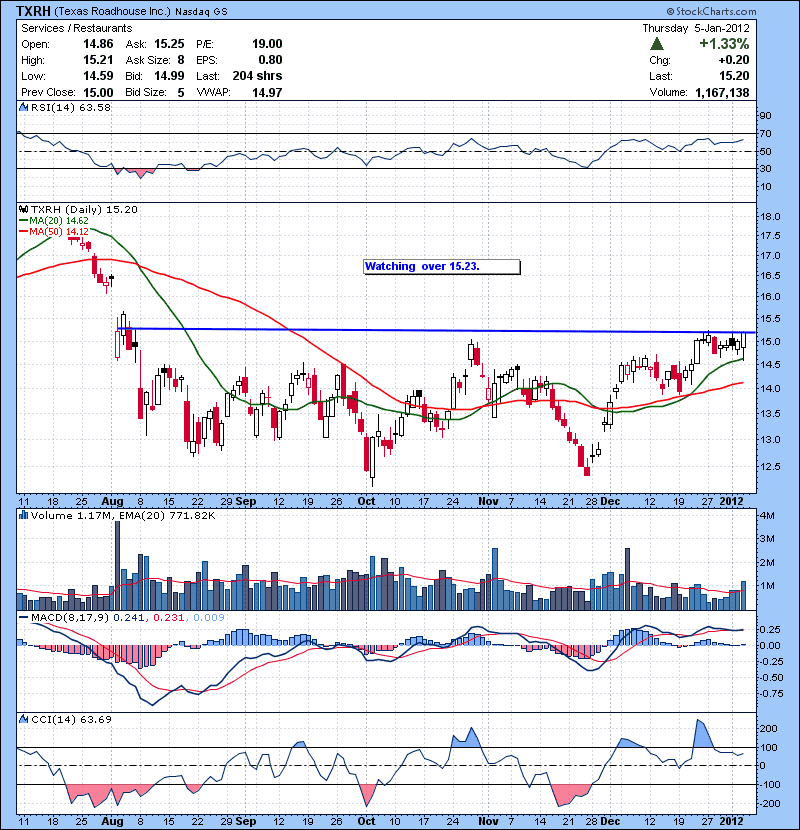Screen dimensions: 800x830
Task: Click the 'CCI(14) 63.69' panel label
Action: (x=71, y=719)
